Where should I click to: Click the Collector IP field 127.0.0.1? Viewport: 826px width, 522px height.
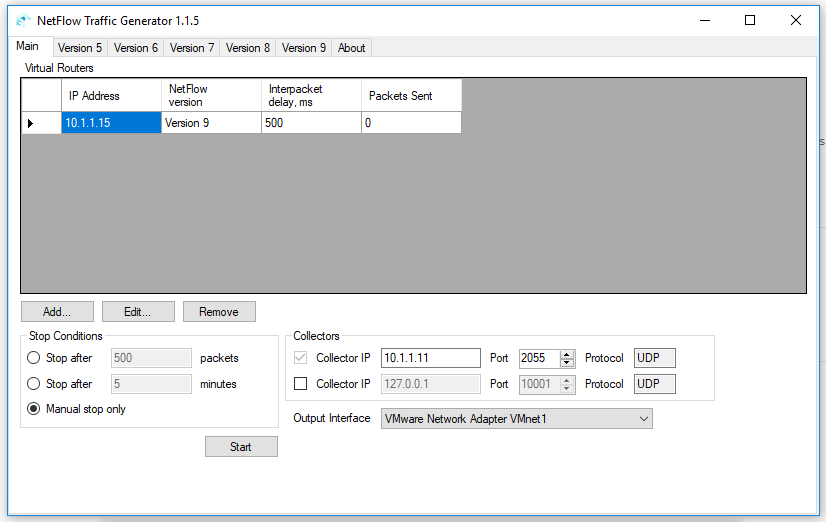tap(431, 383)
